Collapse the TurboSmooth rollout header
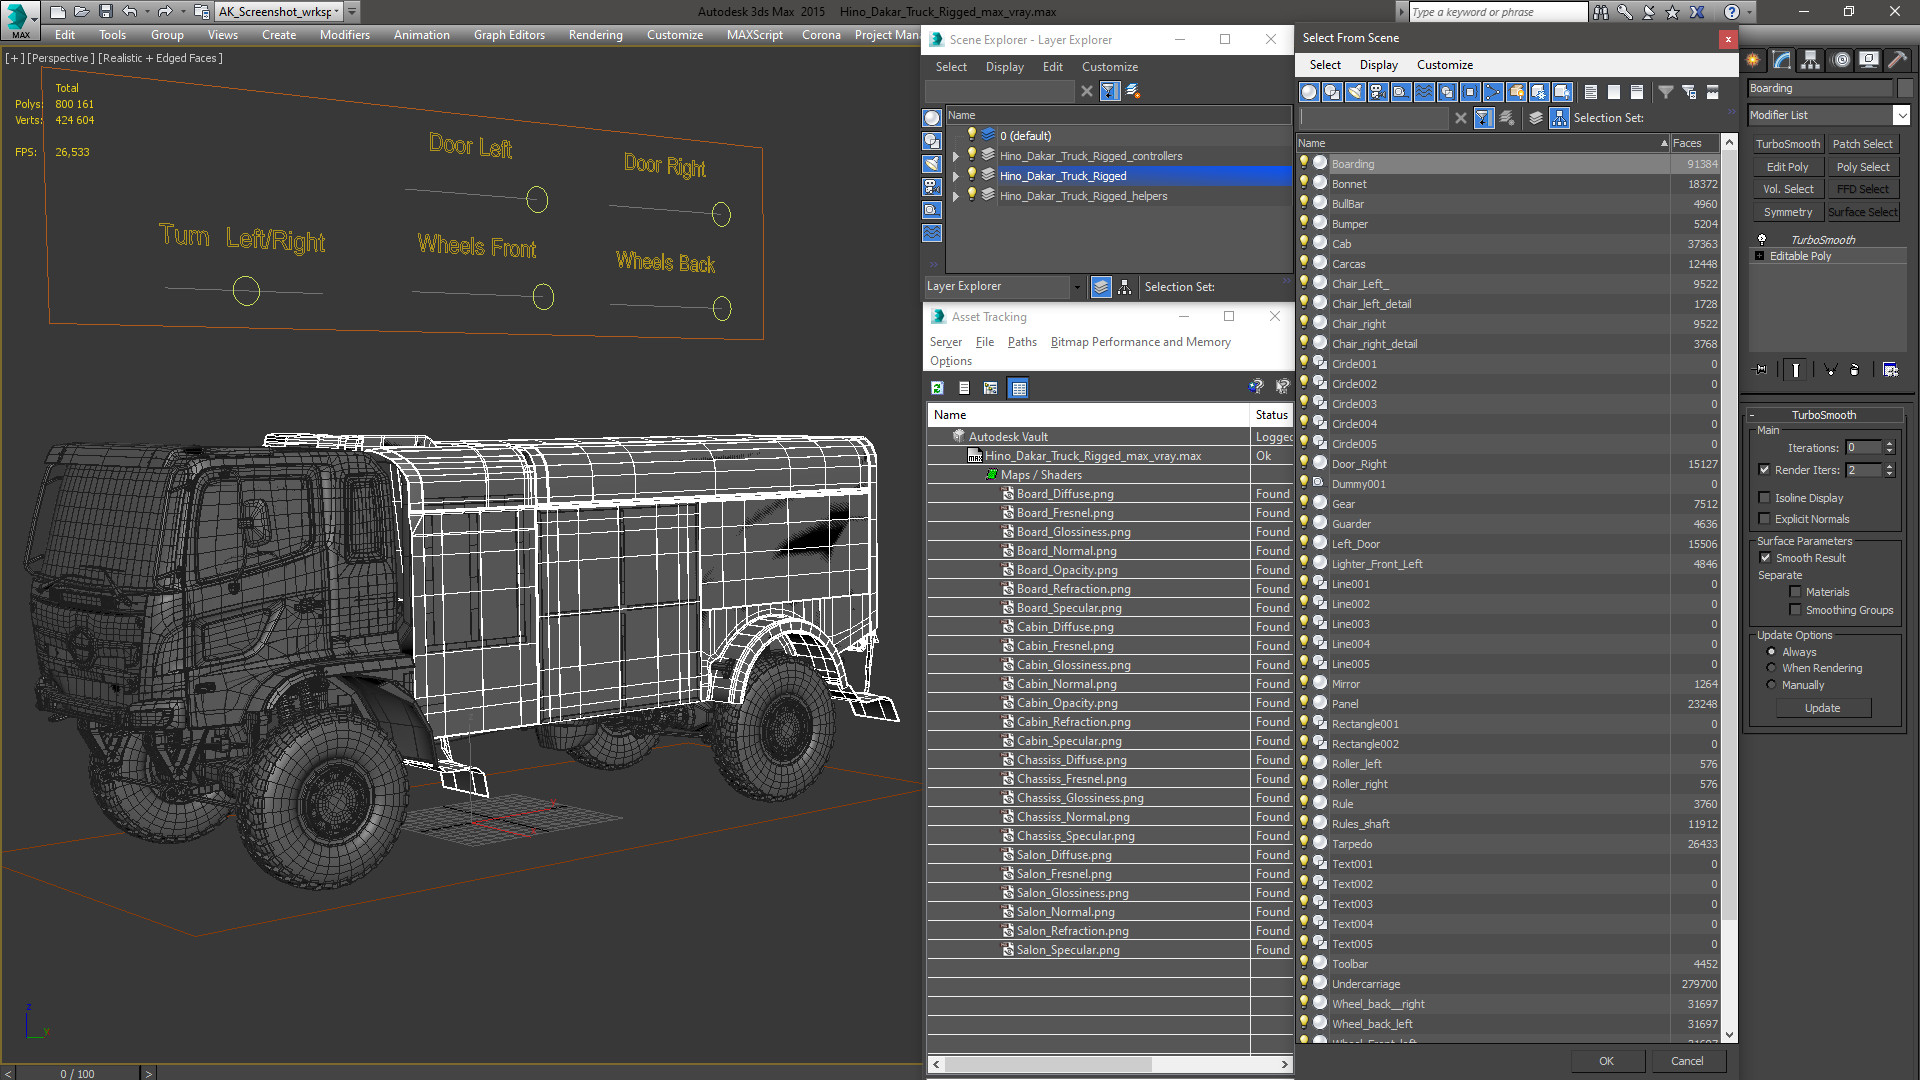 1824,415
